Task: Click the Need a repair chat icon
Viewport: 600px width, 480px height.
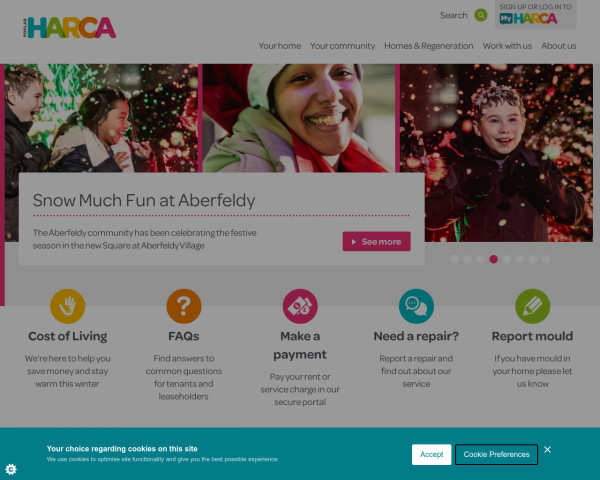Action: pyautogui.click(x=416, y=306)
